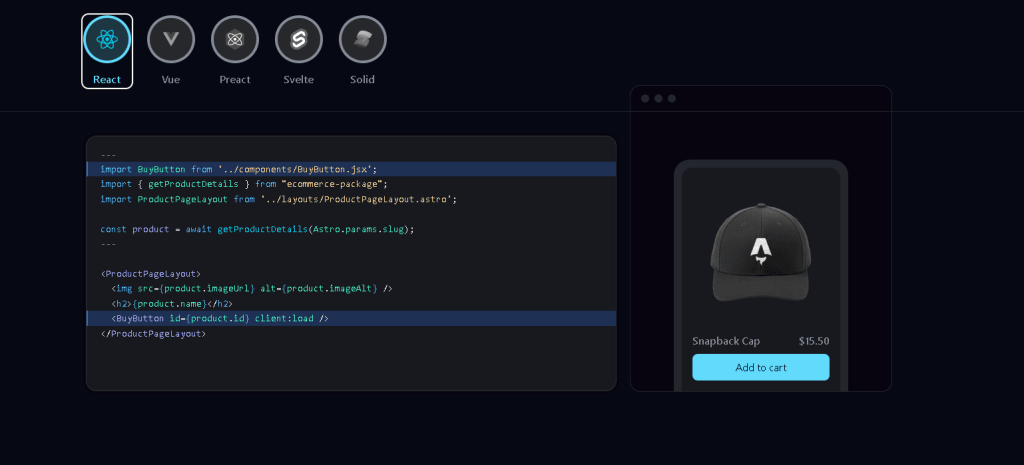The width and height of the screenshot is (1024, 465).
Task: Select the Solid framework icon
Action: [x=362, y=39]
